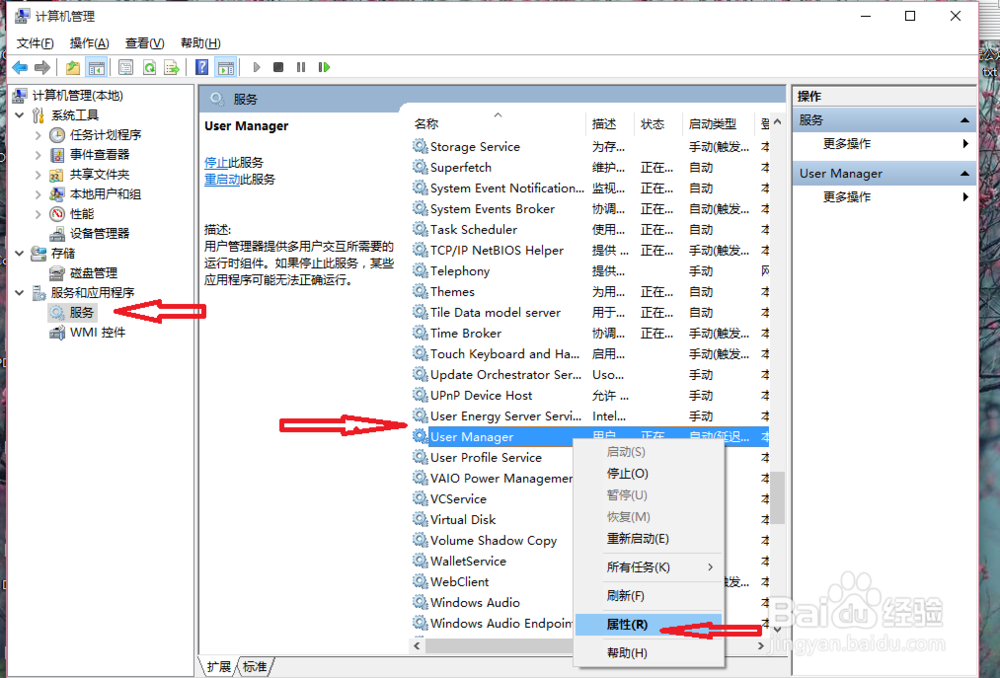Image resolution: width=1000 pixels, height=678 pixels.
Task: Click the Back navigation arrow icon
Action: point(20,67)
